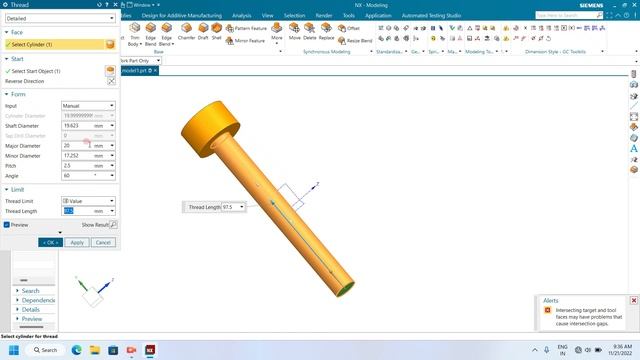The image size is (640, 360).
Task: Close the Alerts notification
Action: point(633,300)
